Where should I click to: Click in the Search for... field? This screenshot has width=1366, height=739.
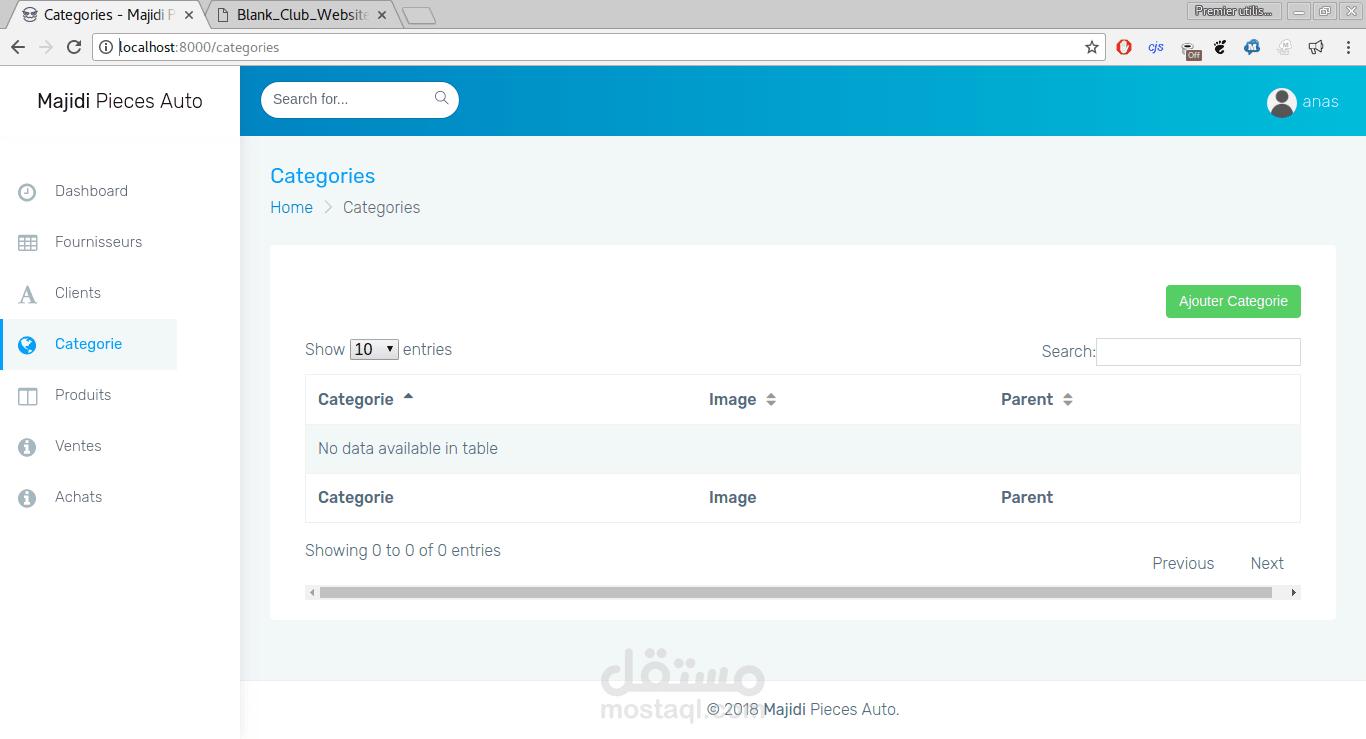360,100
